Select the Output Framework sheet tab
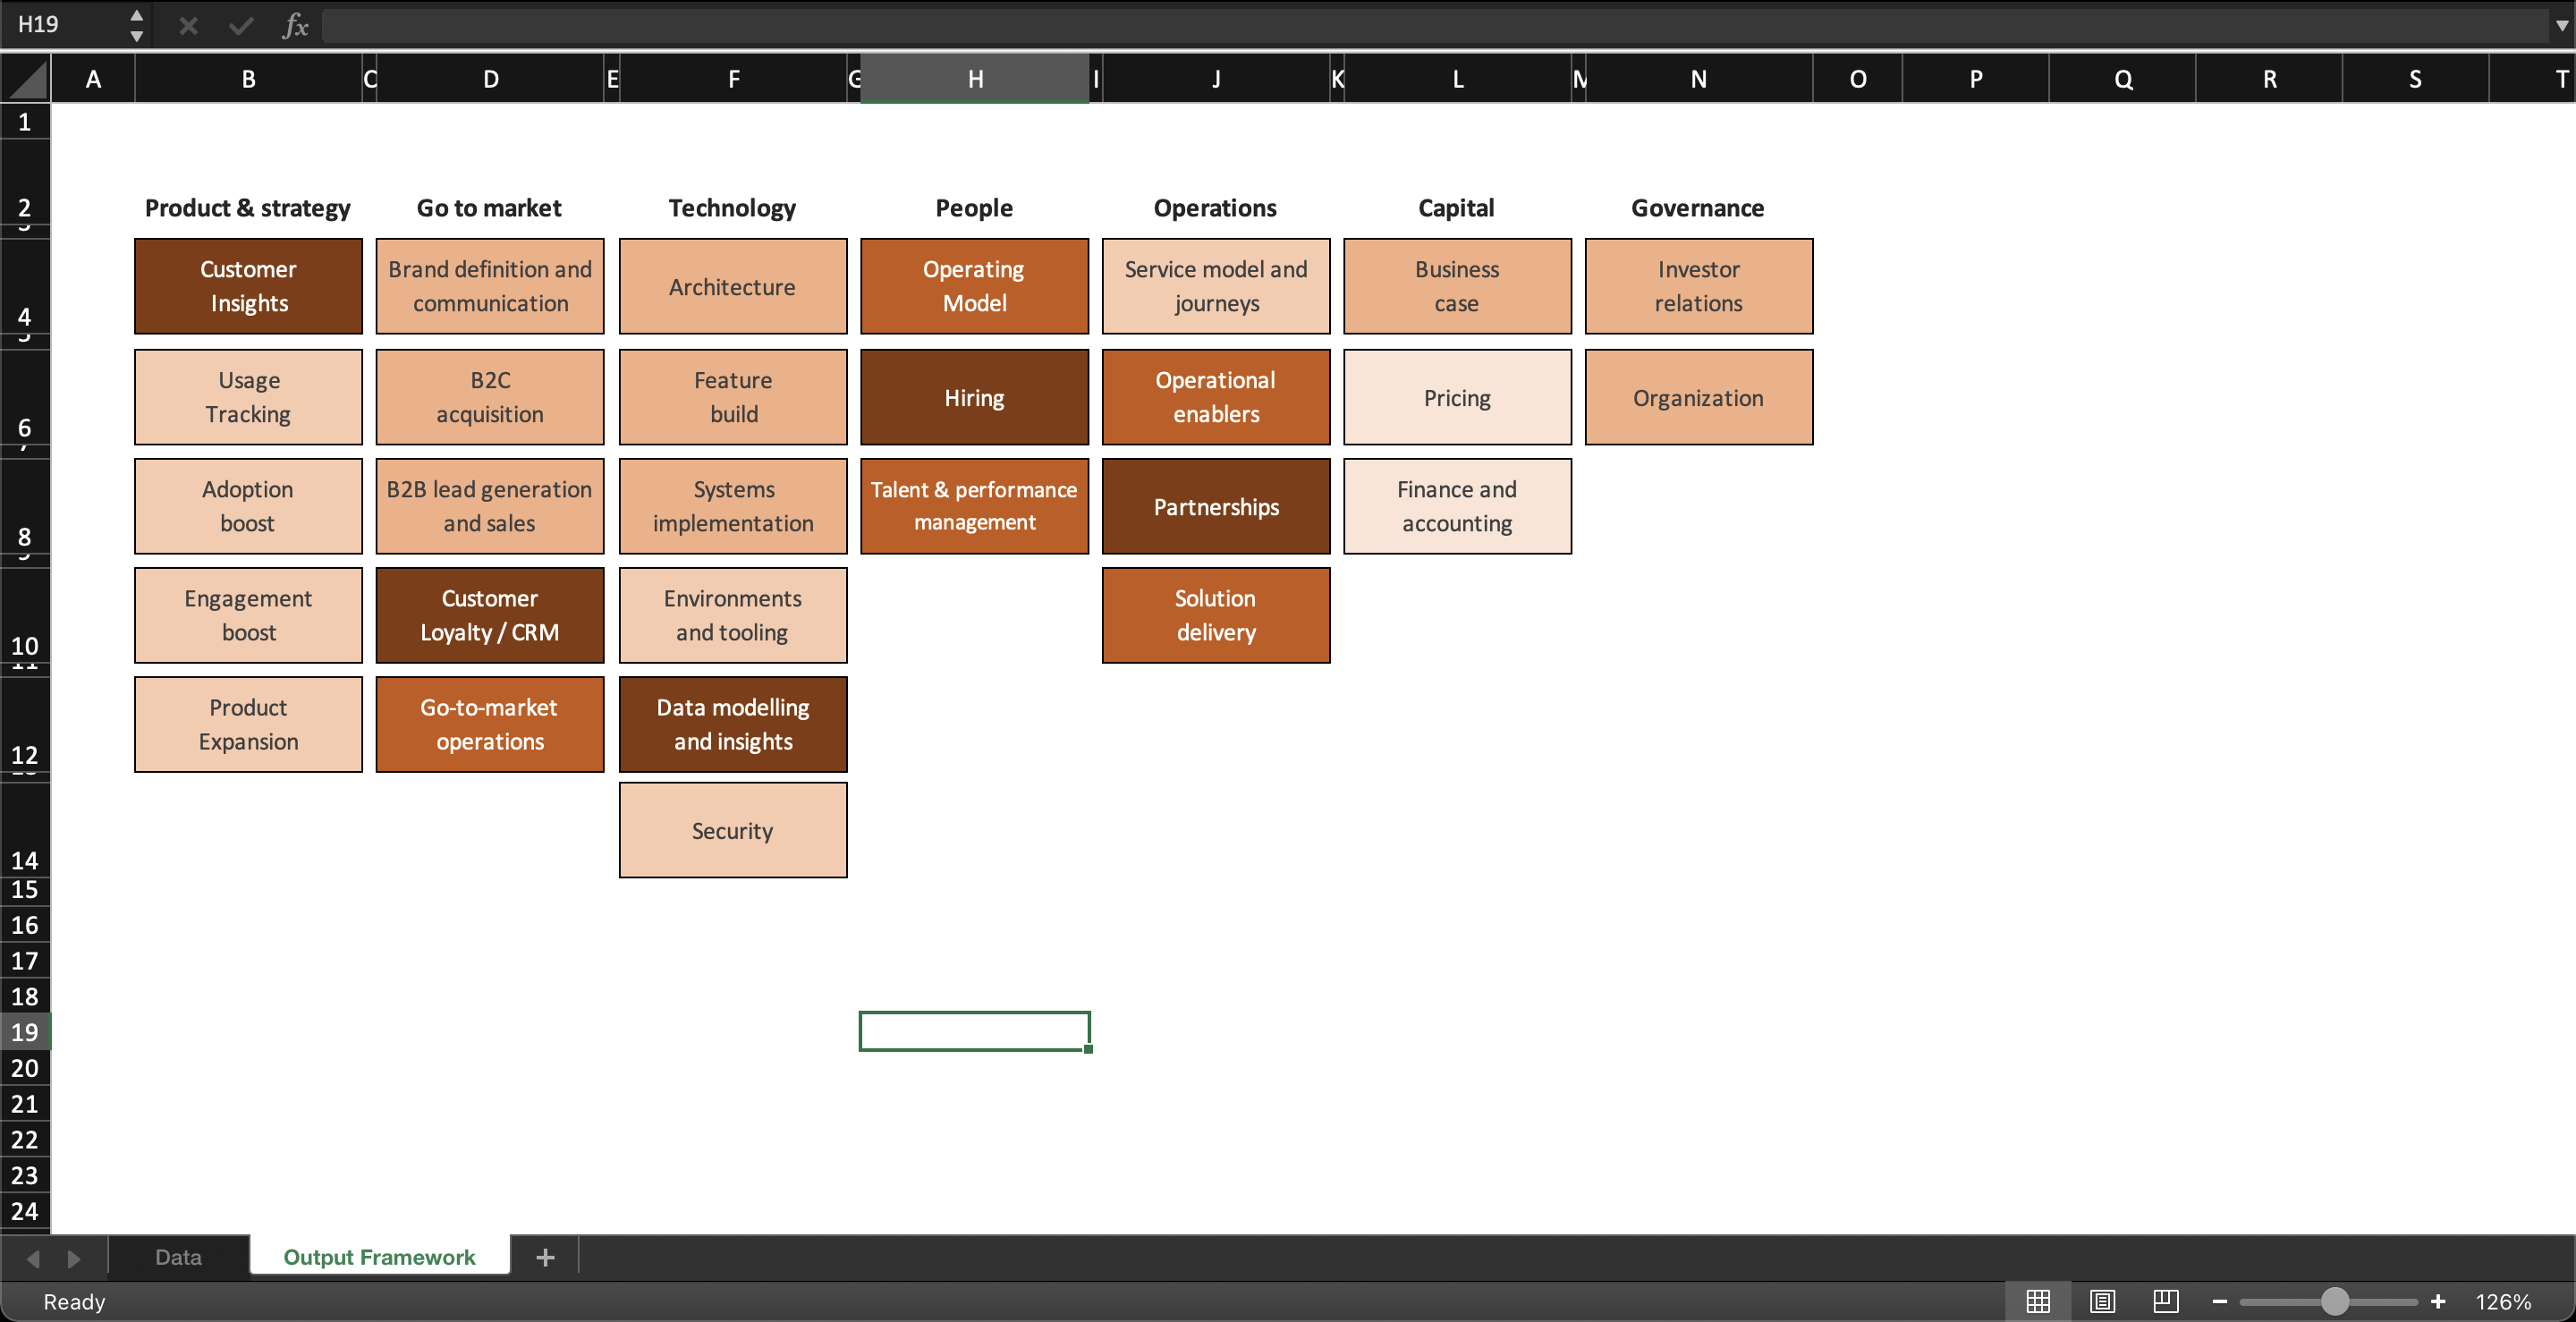 coord(379,1257)
